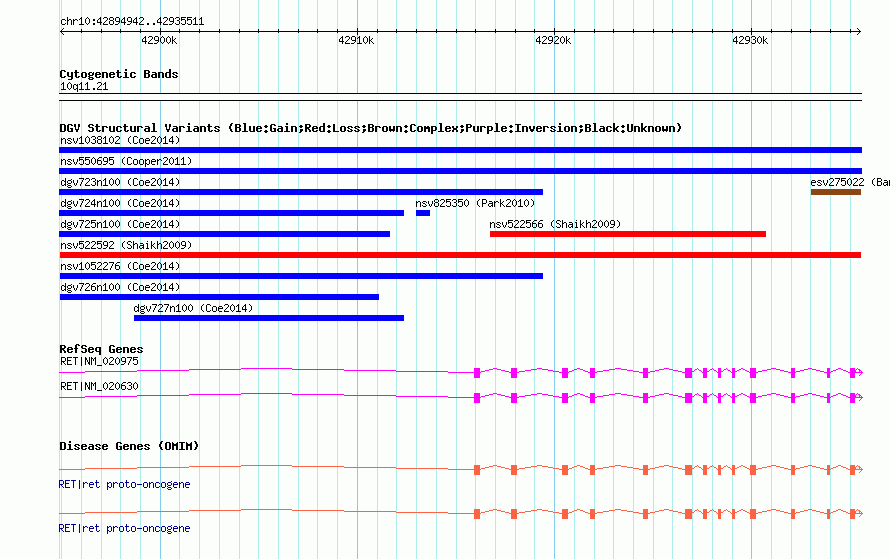Open the nsv825350 (Park2010) label
Screen dimensions: 890x559
pyautogui.click(x=475, y=203)
